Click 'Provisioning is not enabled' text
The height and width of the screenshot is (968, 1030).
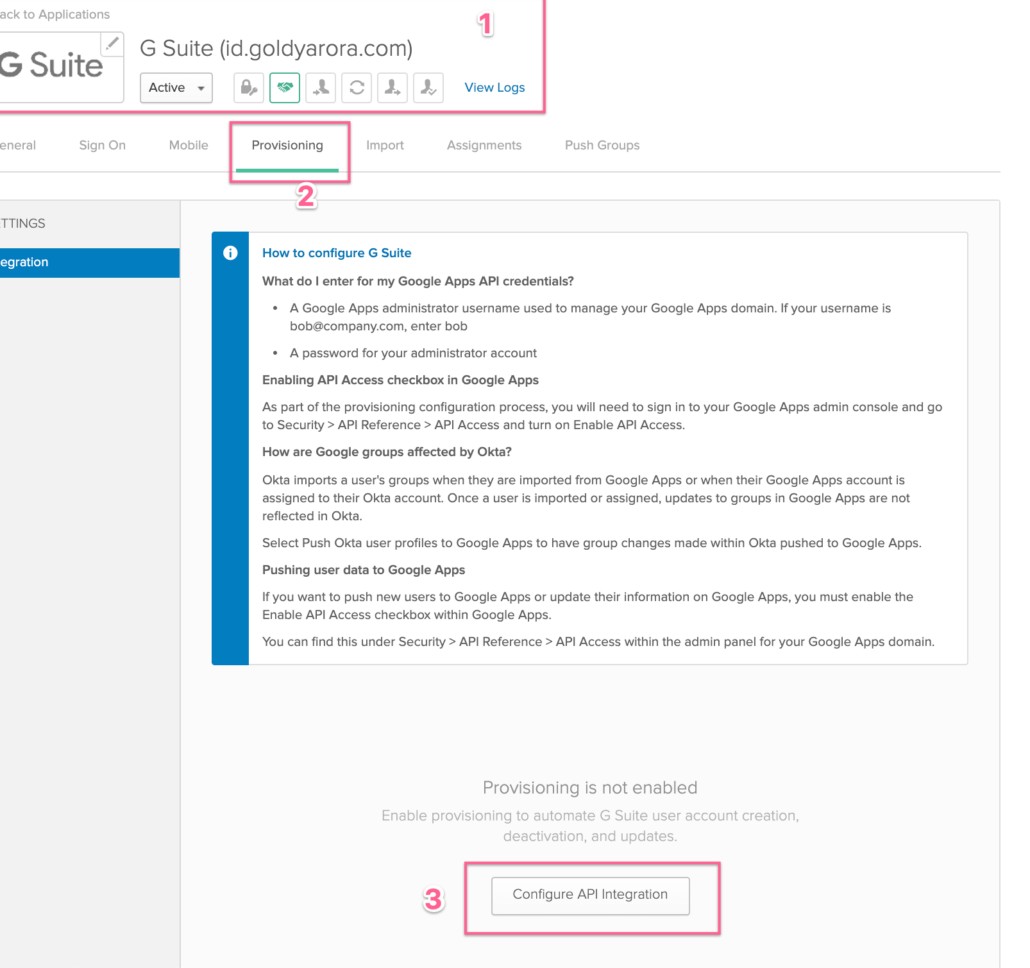590,787
